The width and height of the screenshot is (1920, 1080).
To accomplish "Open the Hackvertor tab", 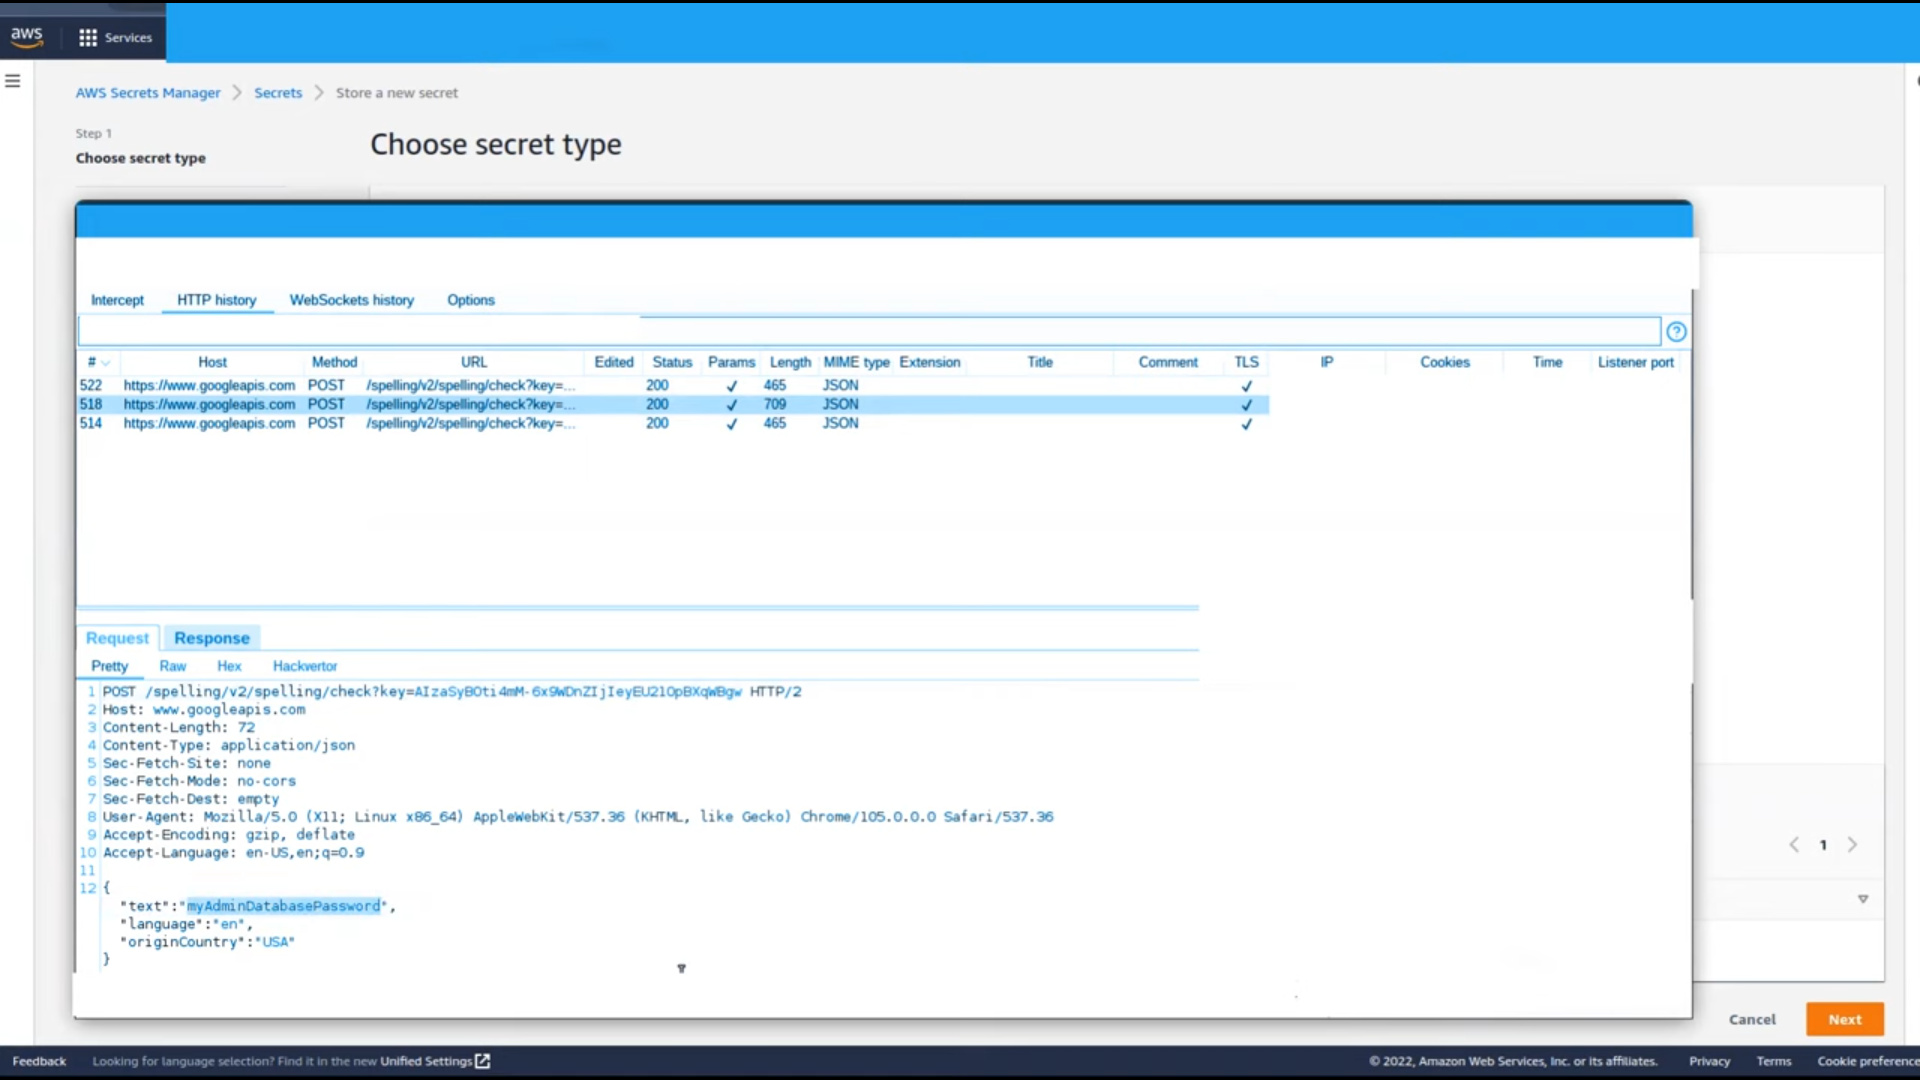I will pos(305,666).
